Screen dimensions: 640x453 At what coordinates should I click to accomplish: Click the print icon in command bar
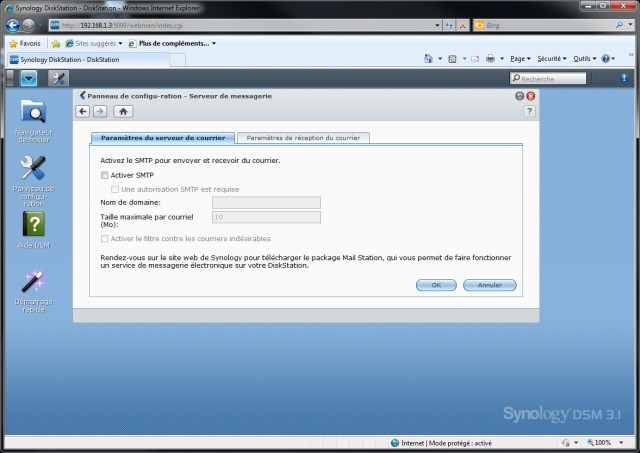[x=491, y=59]
